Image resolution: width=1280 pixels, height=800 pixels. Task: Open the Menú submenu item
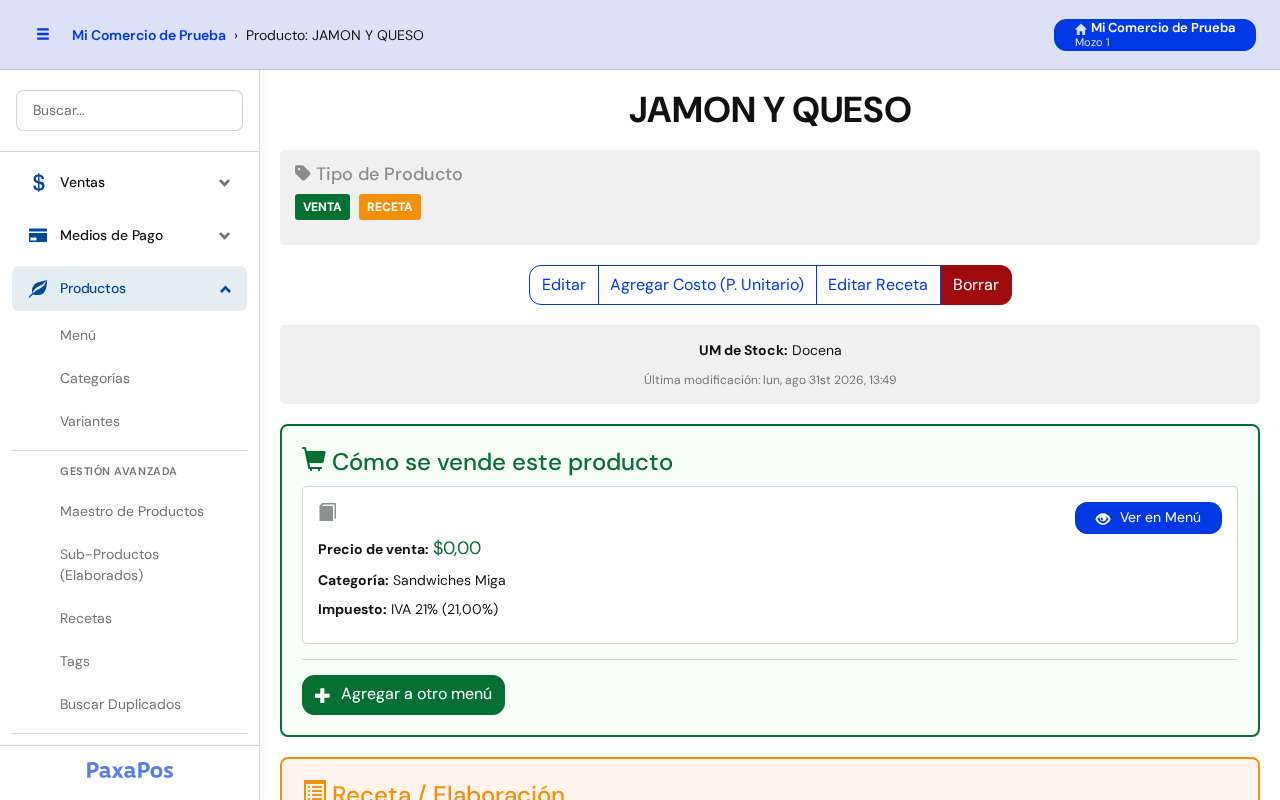[x=78, y=335]
